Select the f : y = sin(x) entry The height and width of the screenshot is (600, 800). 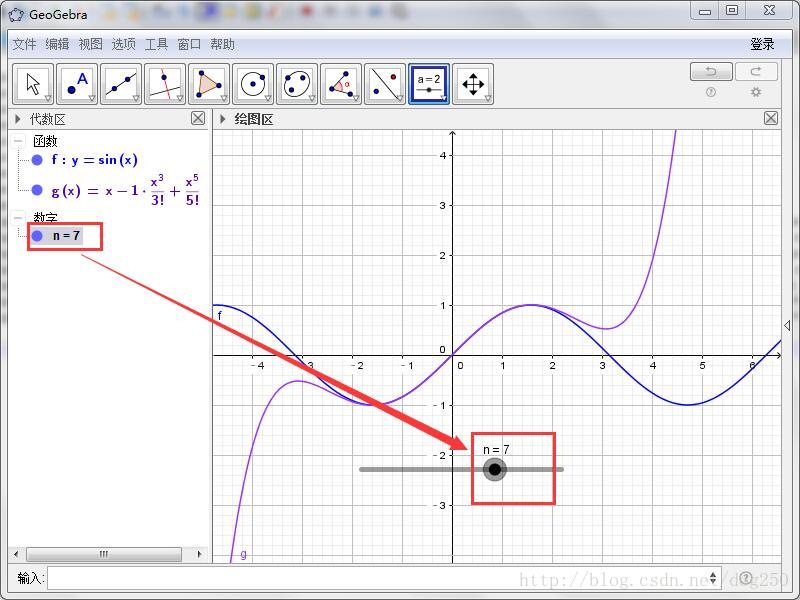pyautogui.click(x=94, y=160)
